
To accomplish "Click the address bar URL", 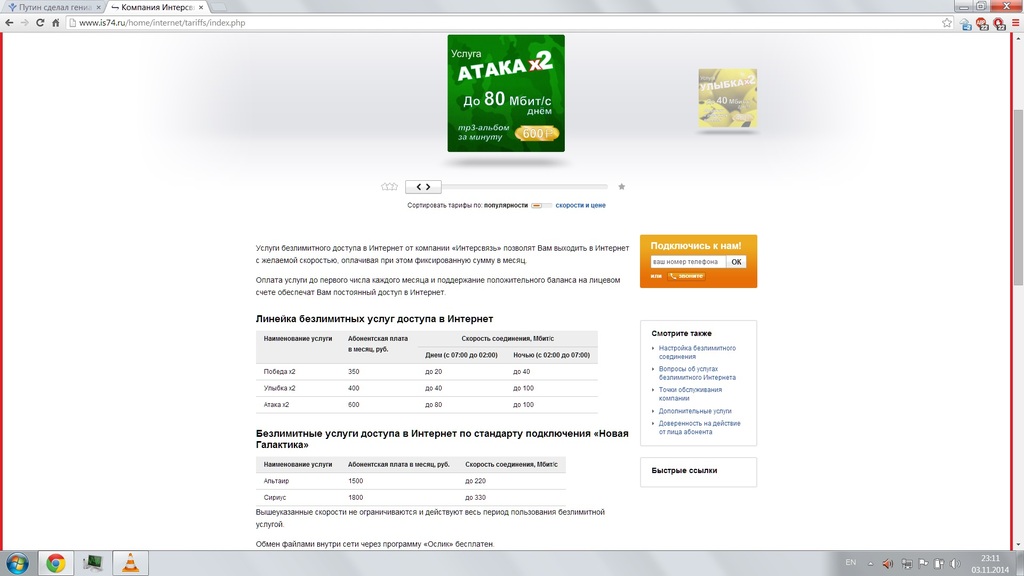I will [162, 23].
